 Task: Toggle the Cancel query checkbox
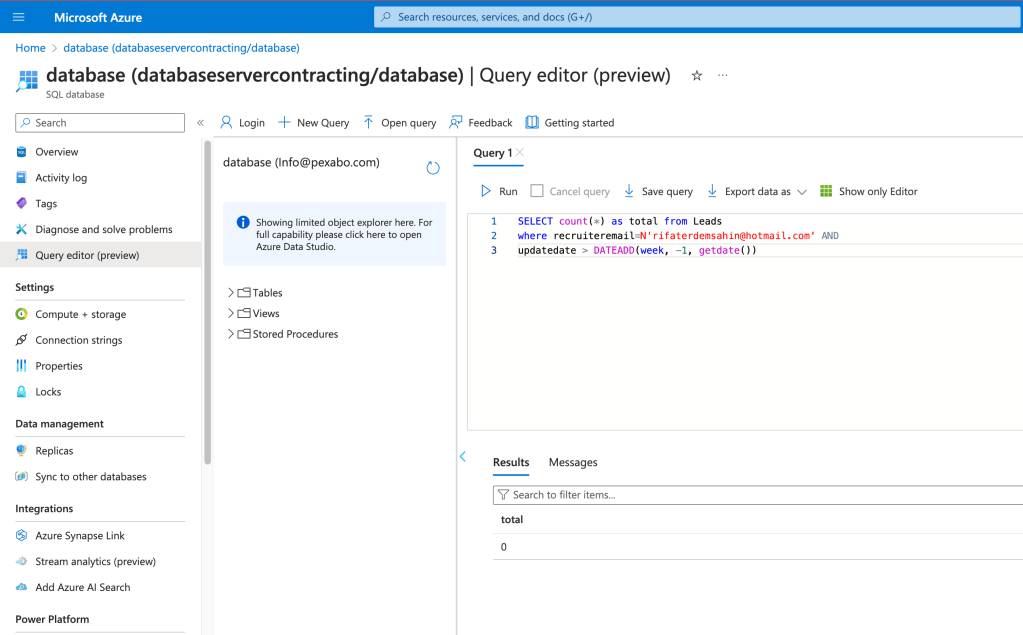click(537, 191)
